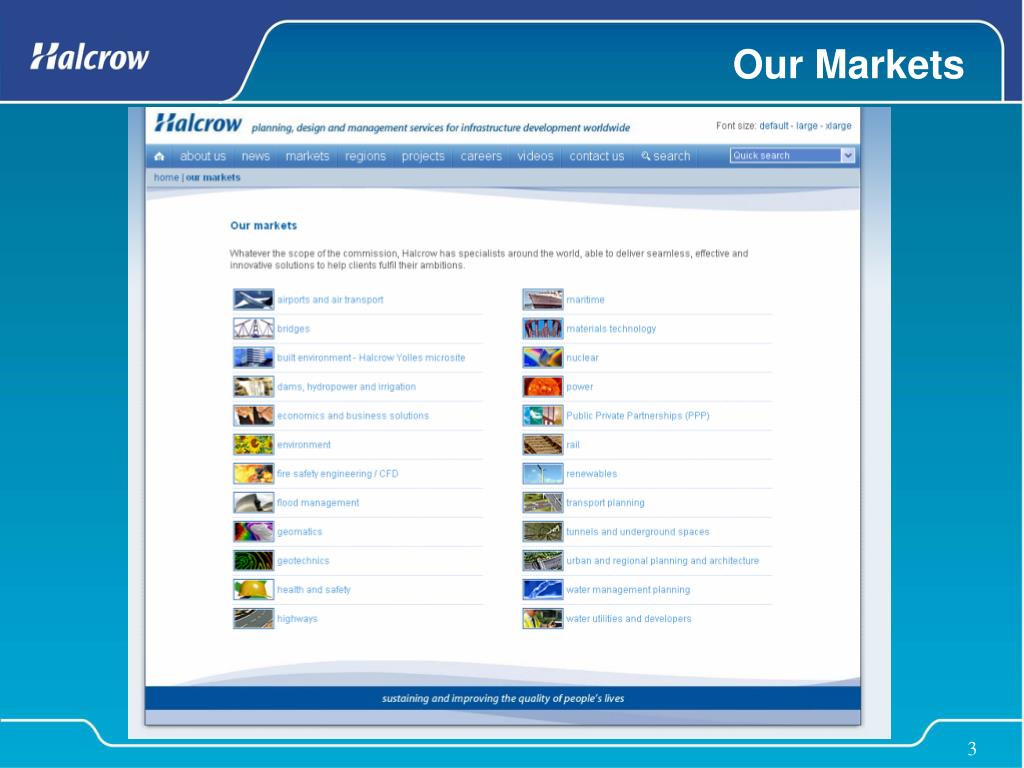Select the built environment thumbnail icon

(253, 358)
